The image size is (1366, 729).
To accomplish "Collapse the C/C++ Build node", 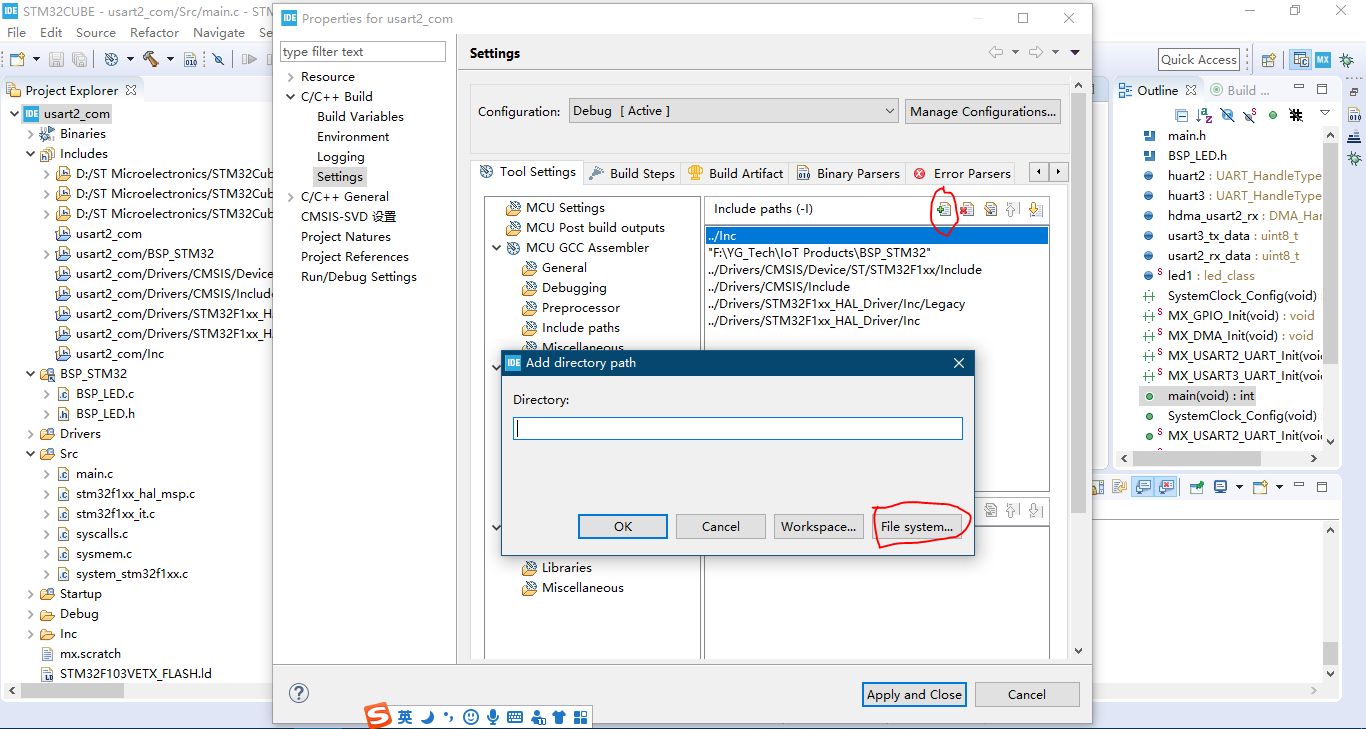I will 290,97.
